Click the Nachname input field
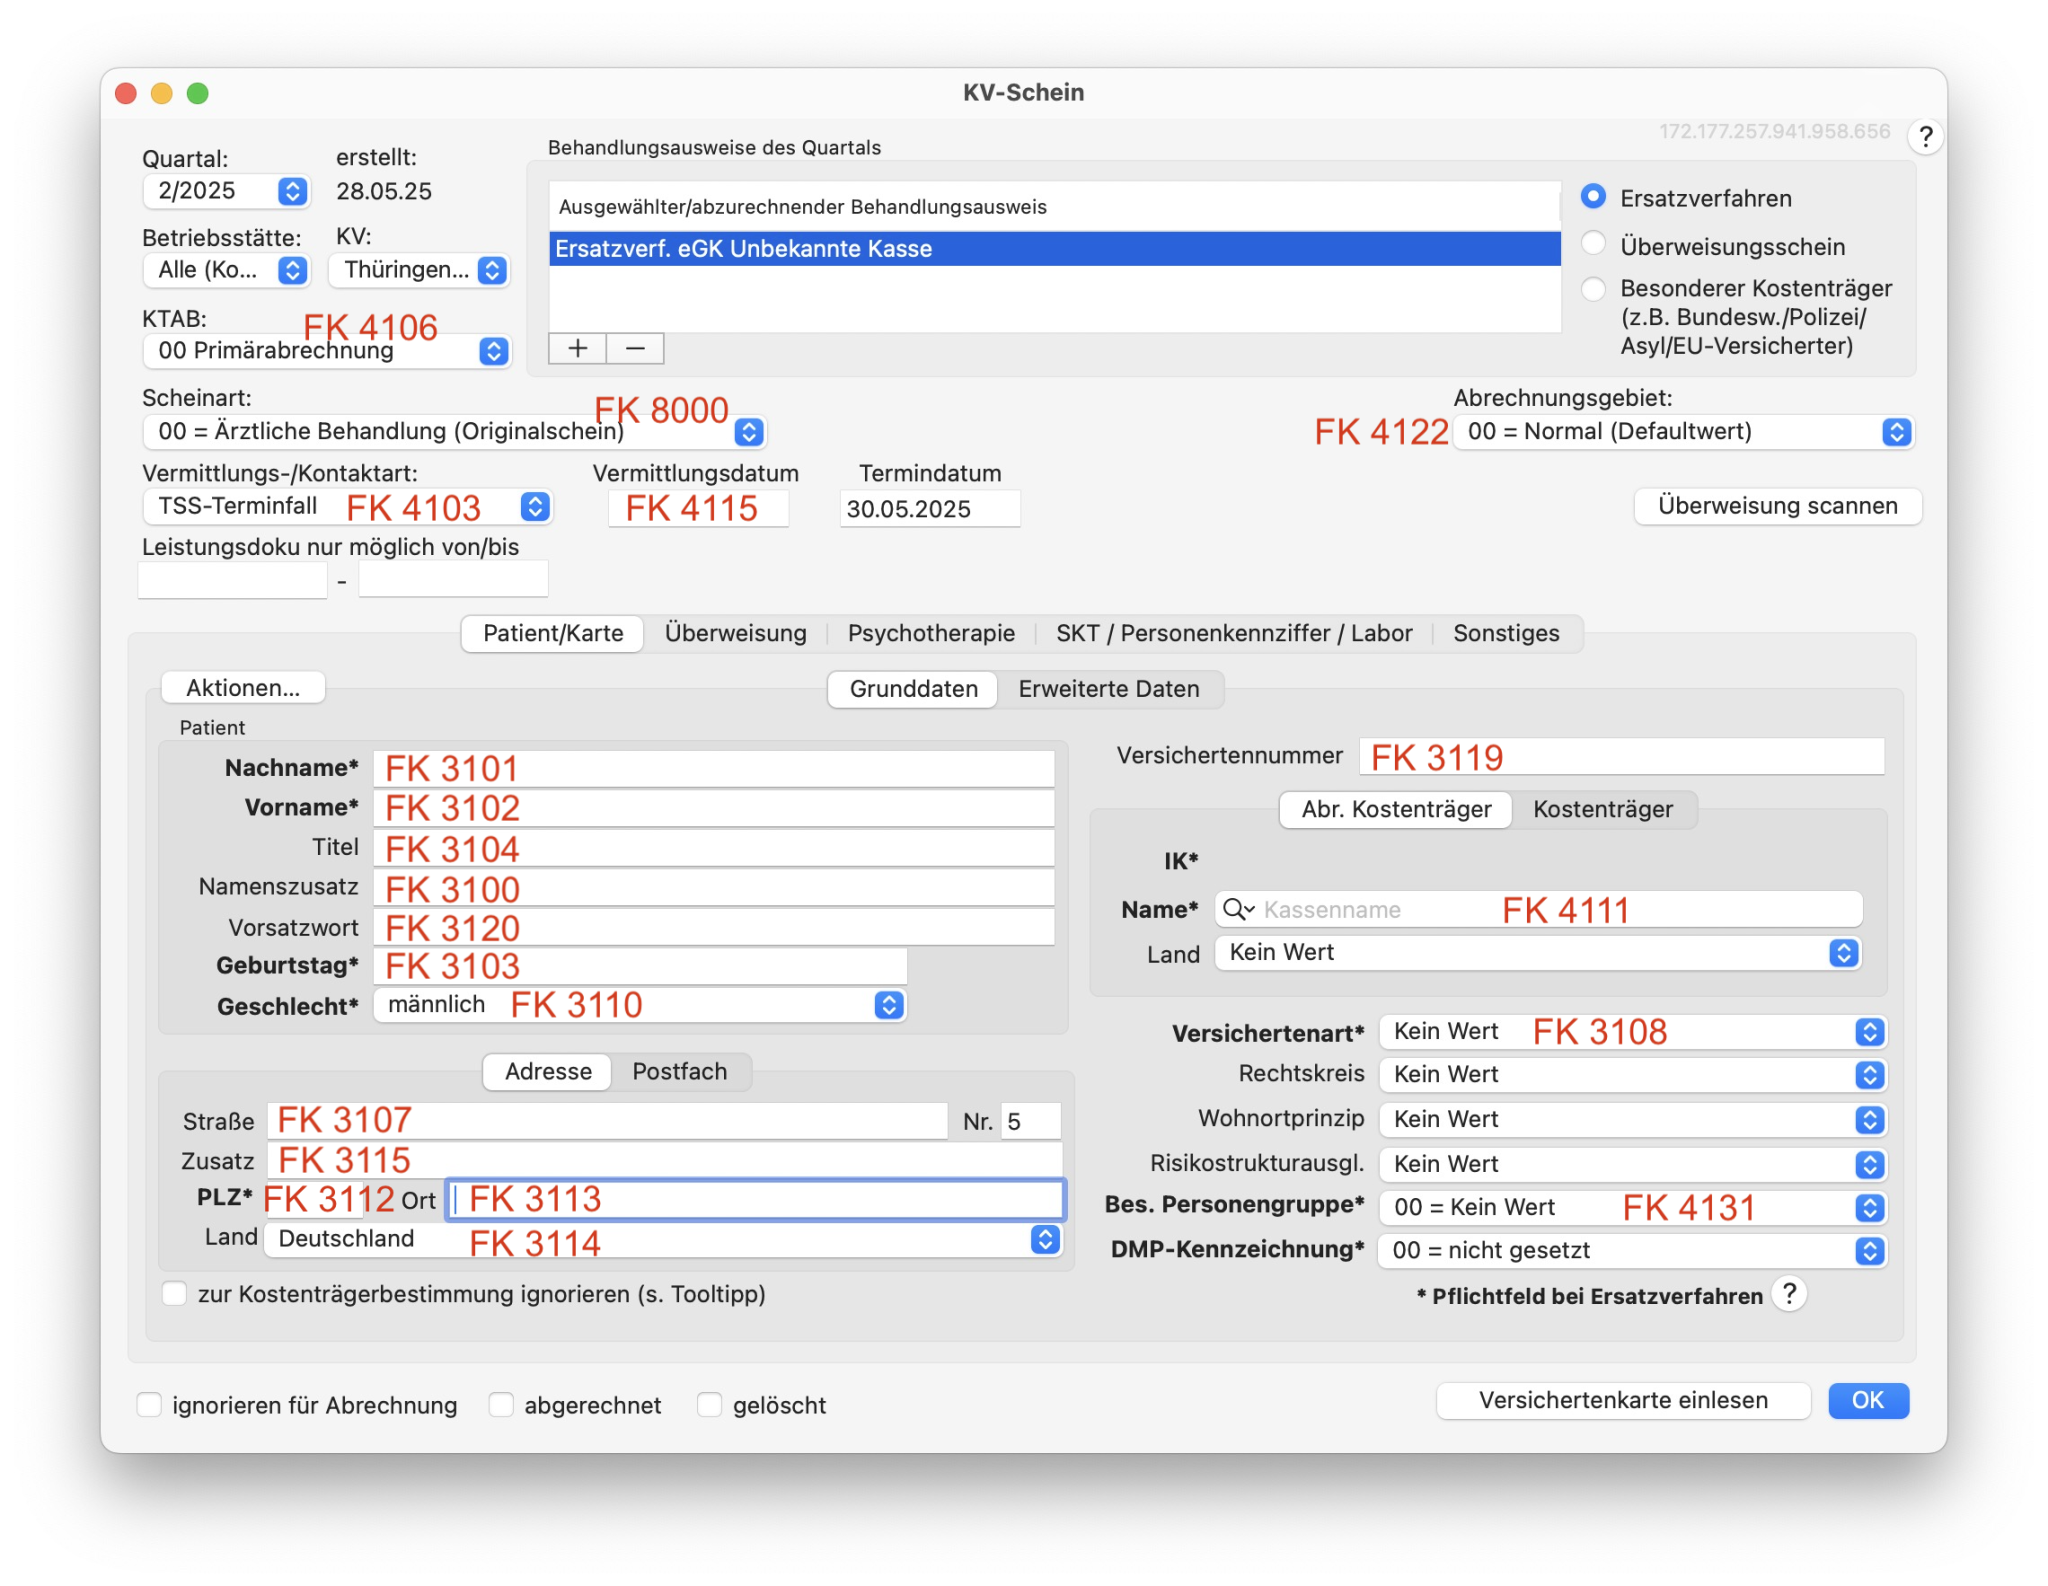The image size is (2048, 1586). coord(714,768)
